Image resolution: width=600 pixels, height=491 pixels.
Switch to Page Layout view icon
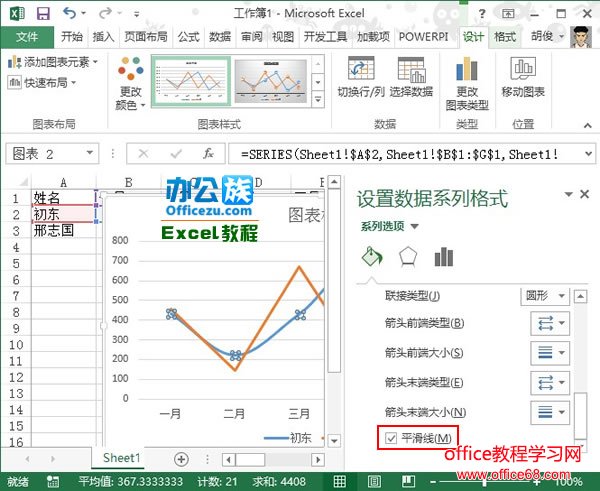coord(374,481)
